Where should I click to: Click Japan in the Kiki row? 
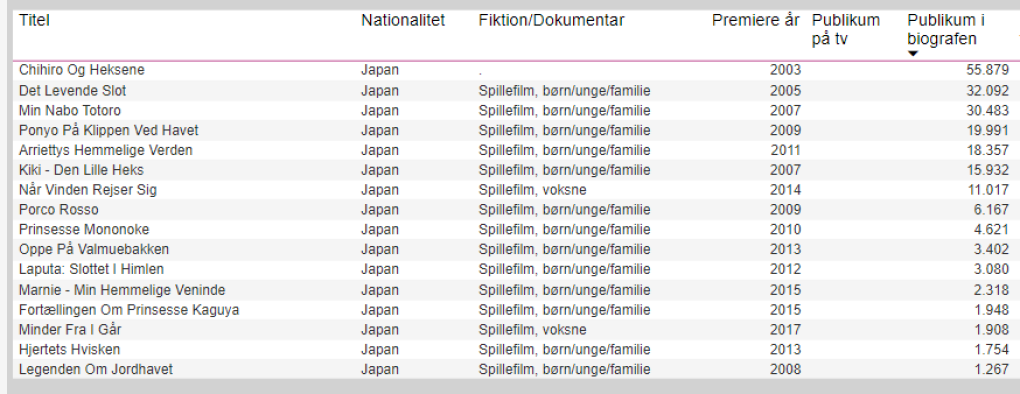(x=380, y=170)
